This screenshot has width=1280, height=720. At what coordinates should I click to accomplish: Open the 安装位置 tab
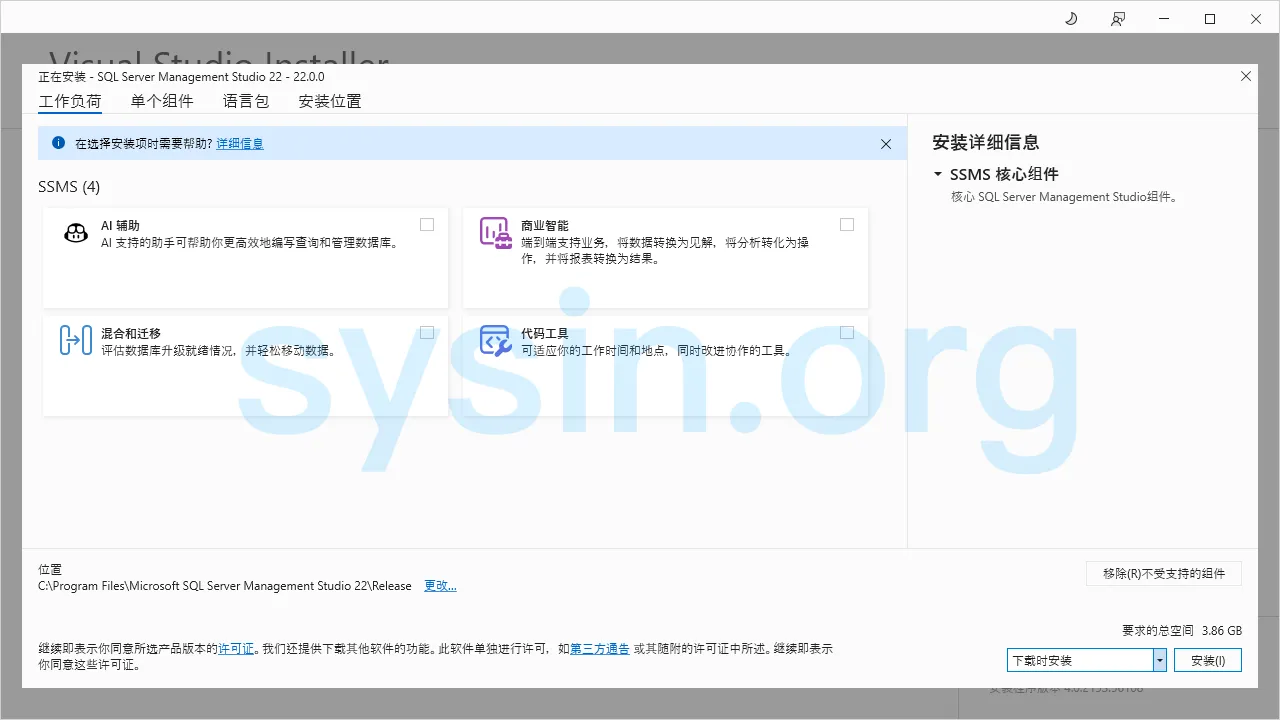[329, 101]
